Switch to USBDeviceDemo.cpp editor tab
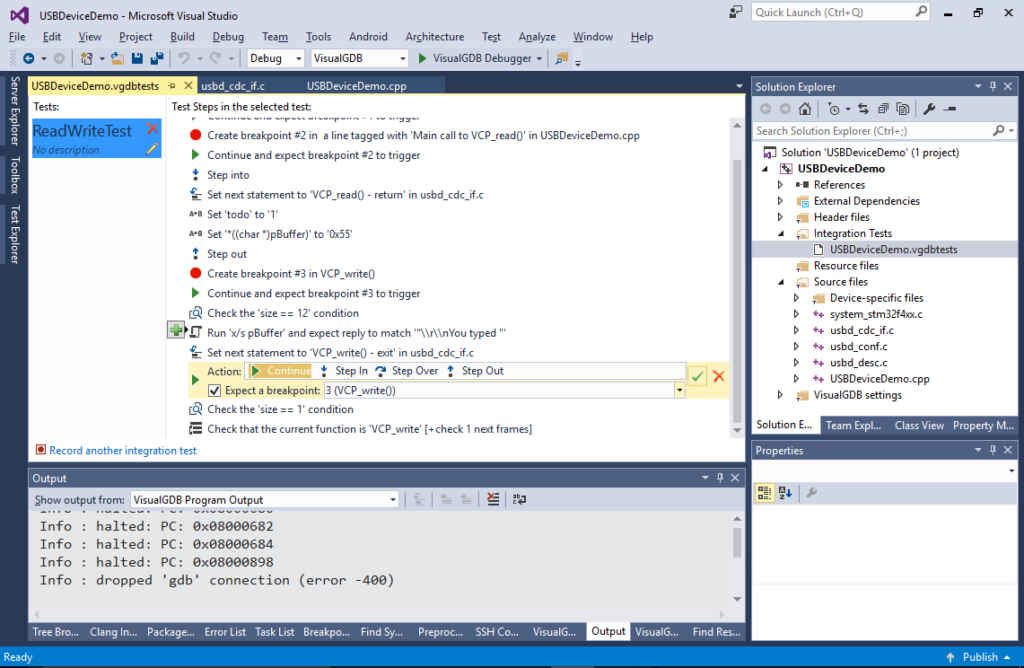The height and width of the screenshot is (668, 1024). [357, 86]
